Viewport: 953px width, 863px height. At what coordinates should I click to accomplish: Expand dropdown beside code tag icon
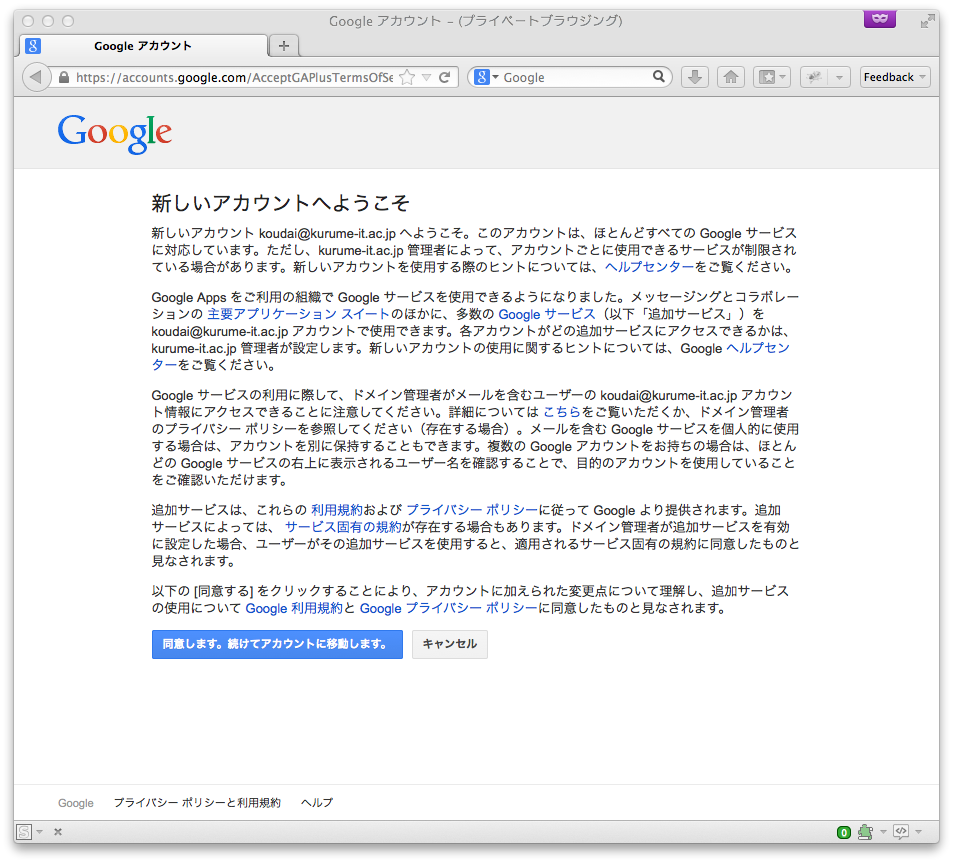(x=918, y=831)
